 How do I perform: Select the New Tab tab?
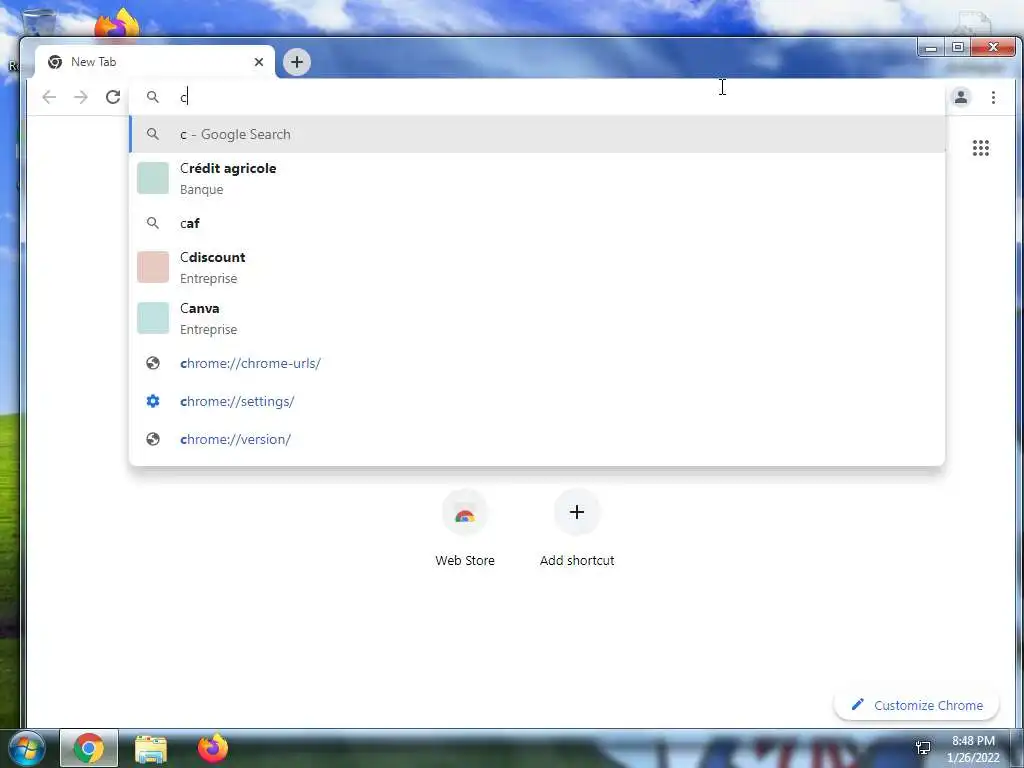tap(154, 62)
